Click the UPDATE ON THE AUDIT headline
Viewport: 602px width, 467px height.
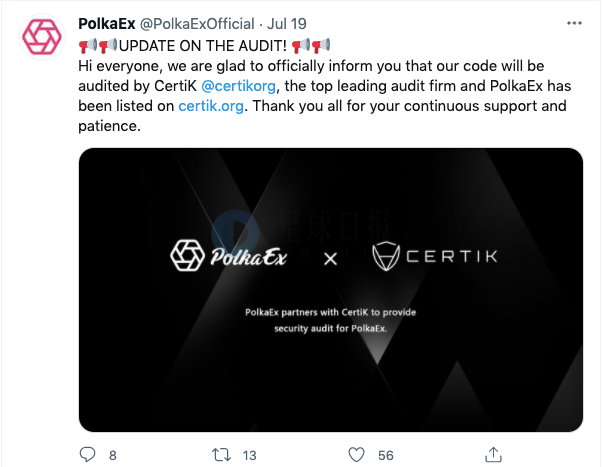point(203,46)
